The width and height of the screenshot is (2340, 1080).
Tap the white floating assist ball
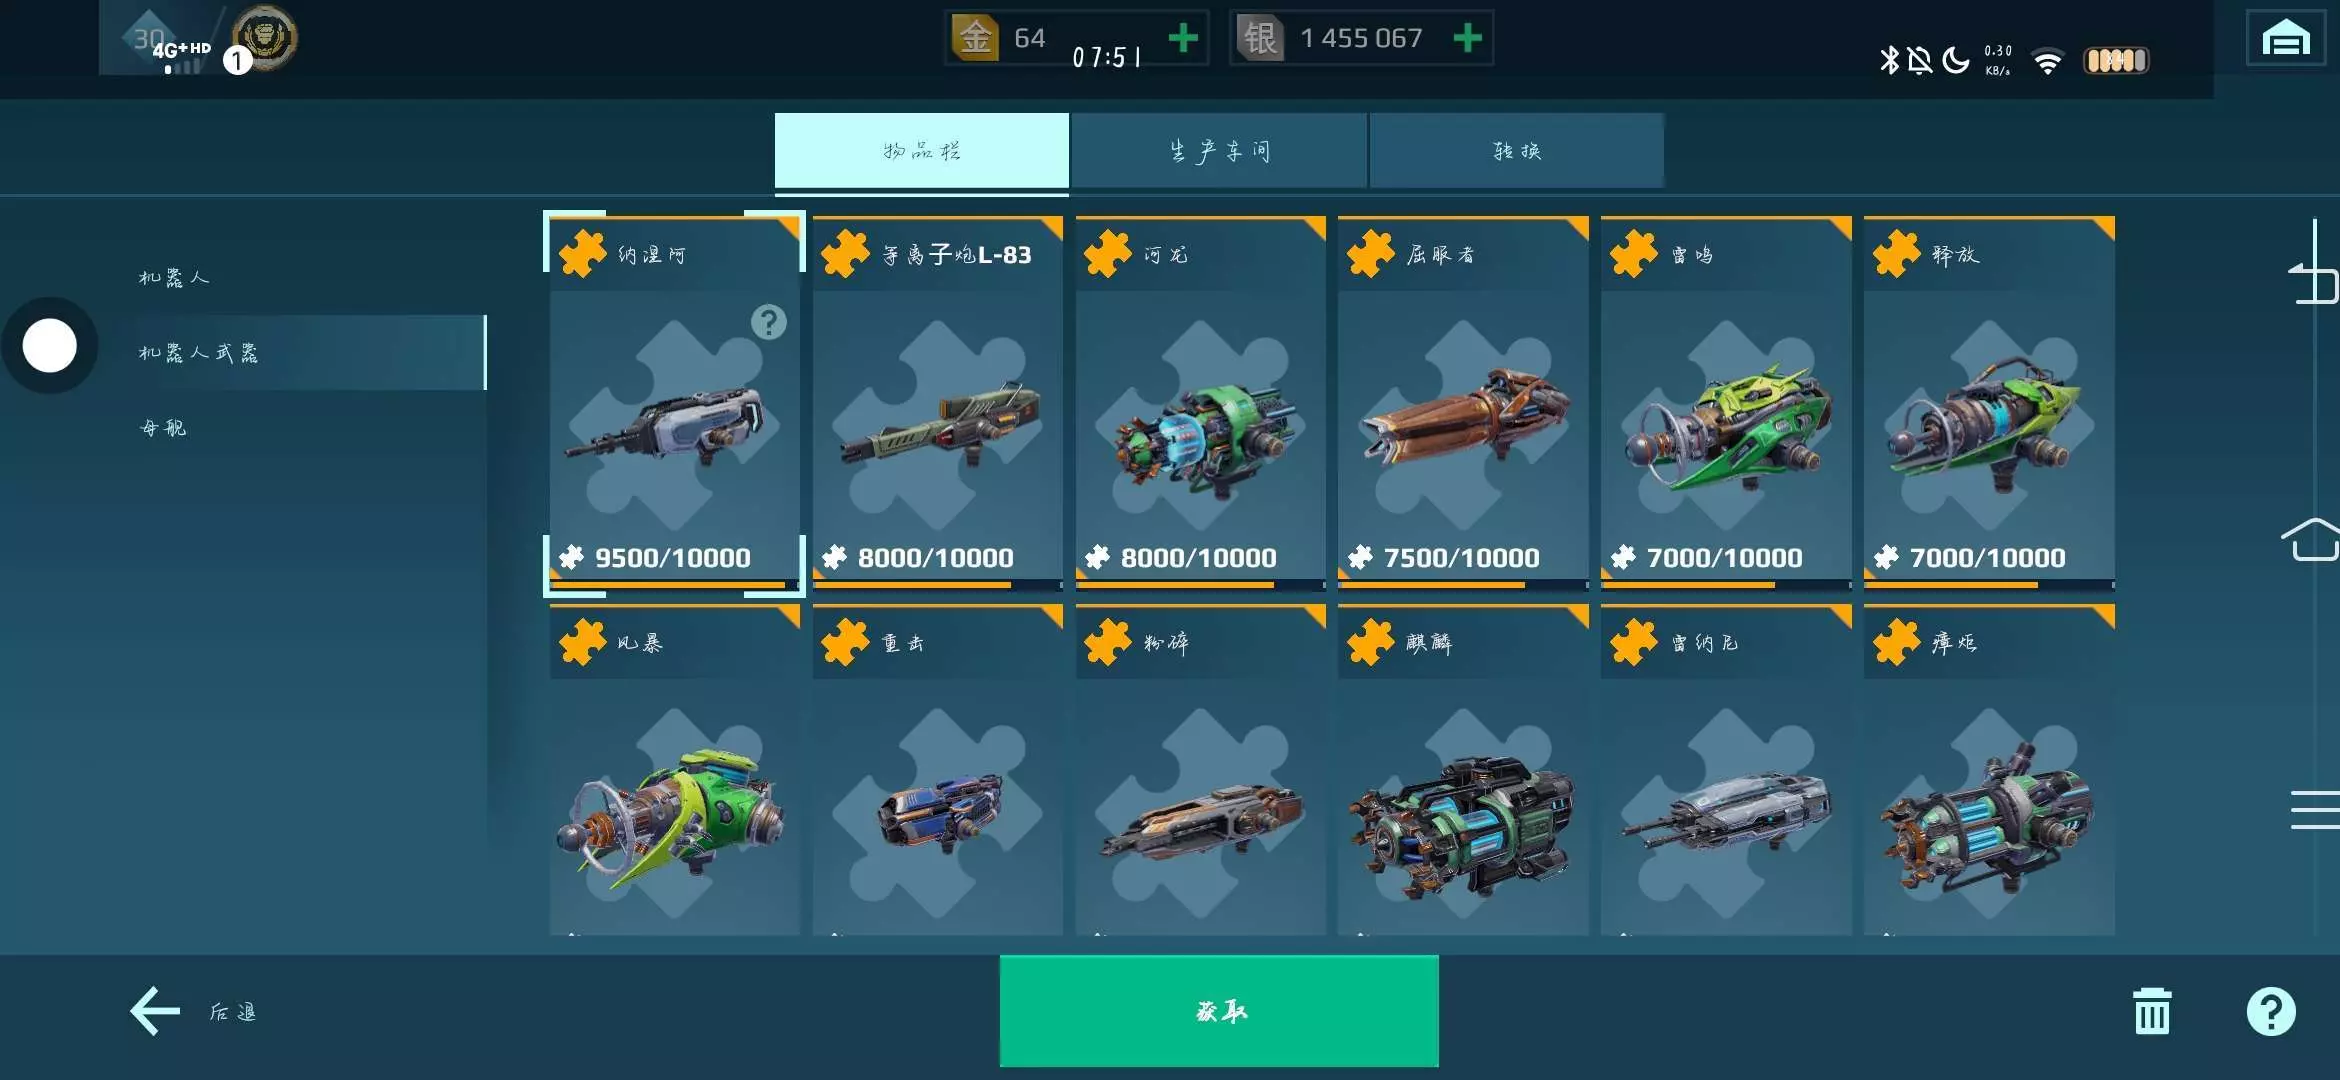(49, 345)
